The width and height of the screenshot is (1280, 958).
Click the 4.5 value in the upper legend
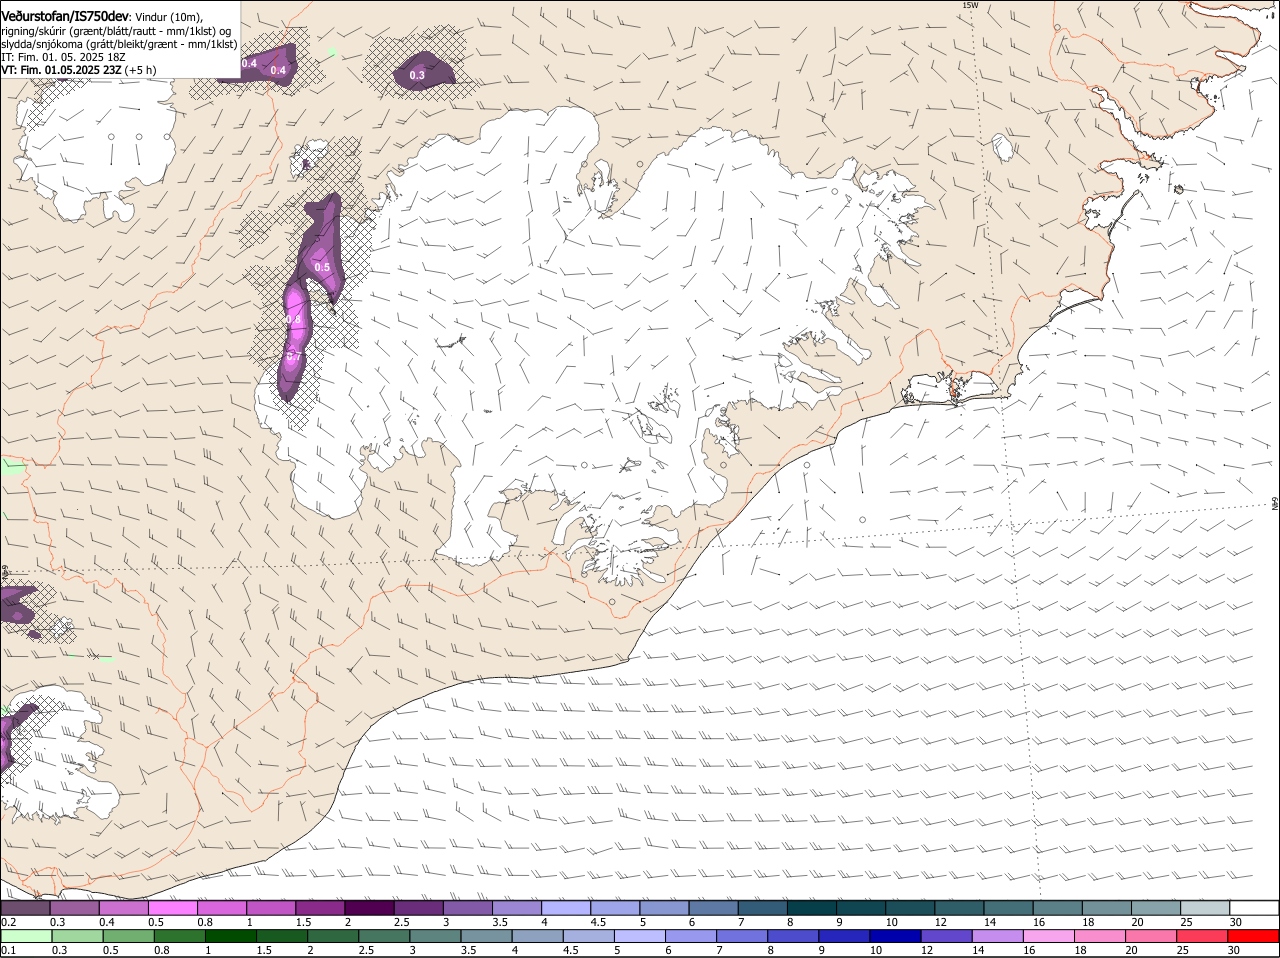598,922
